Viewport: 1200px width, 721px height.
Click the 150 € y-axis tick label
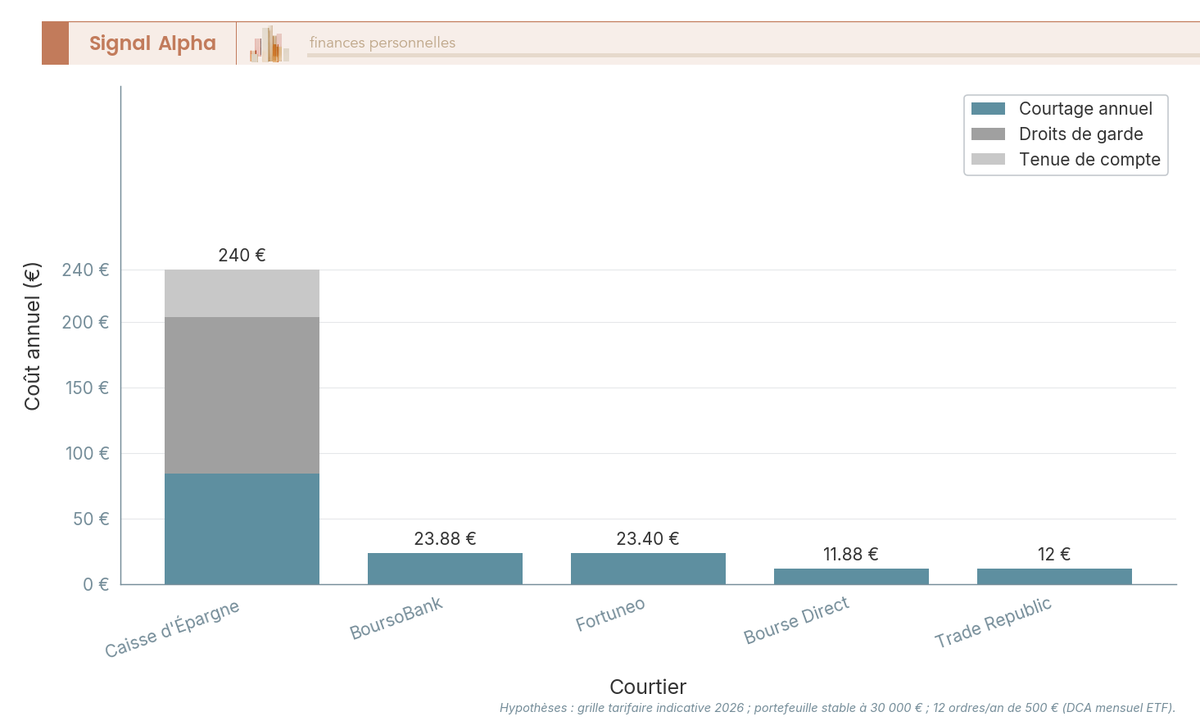coord(85,388)
